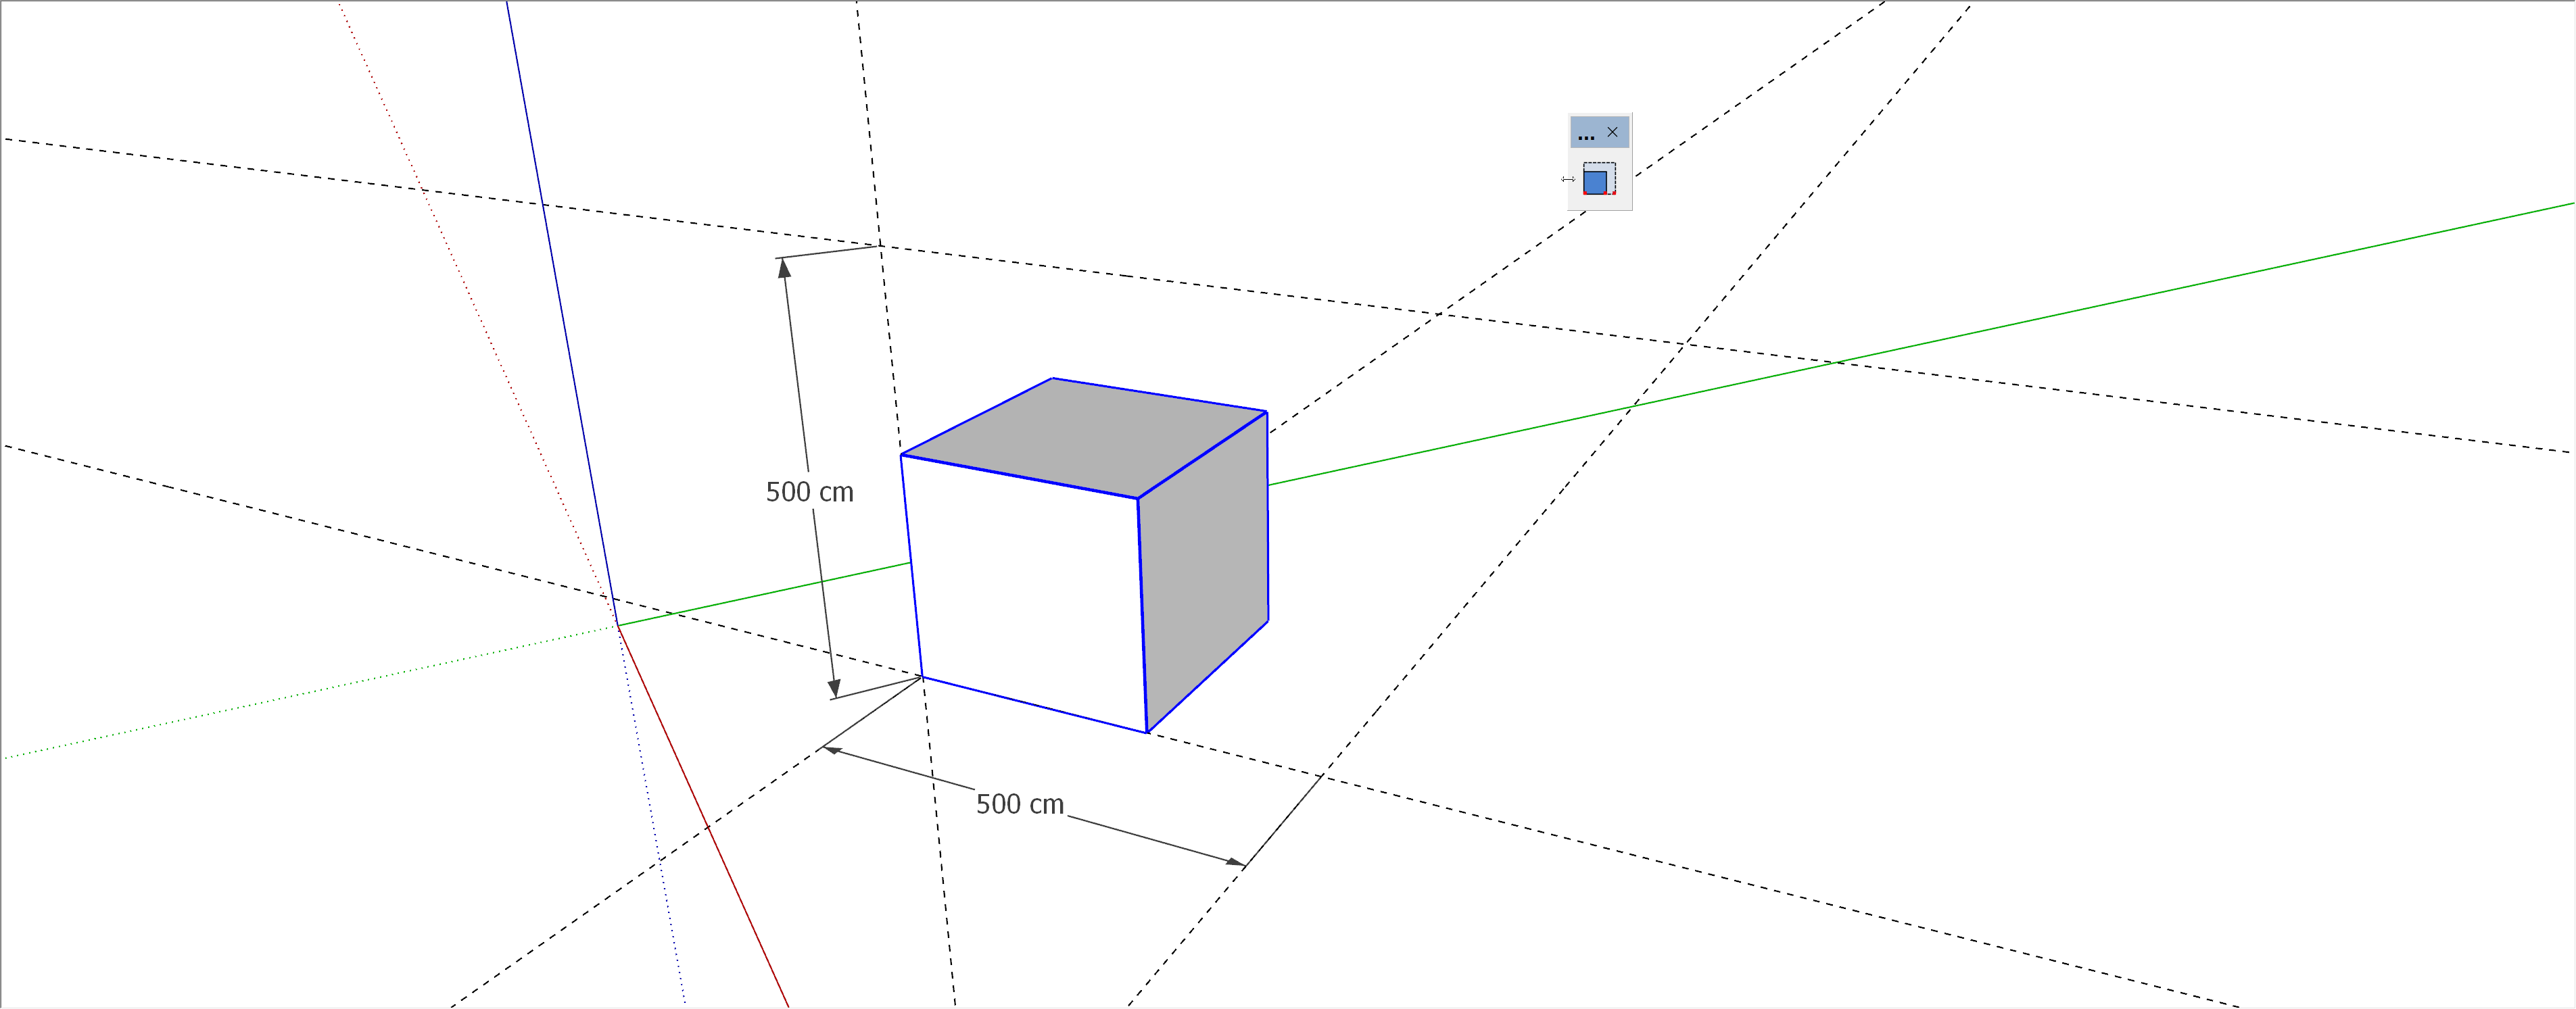Click the cube's bottom-left front corner
This screenshot has width=2576, height=1009.
[x=922, y=677]
